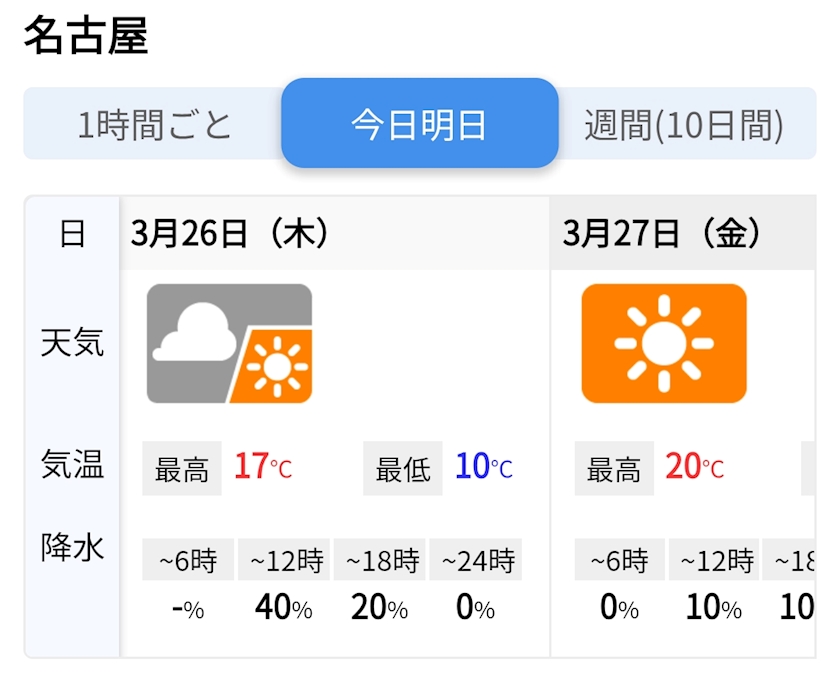Click the 10℃ low temperature value
840x673 pixels.
tap(483, 467)
